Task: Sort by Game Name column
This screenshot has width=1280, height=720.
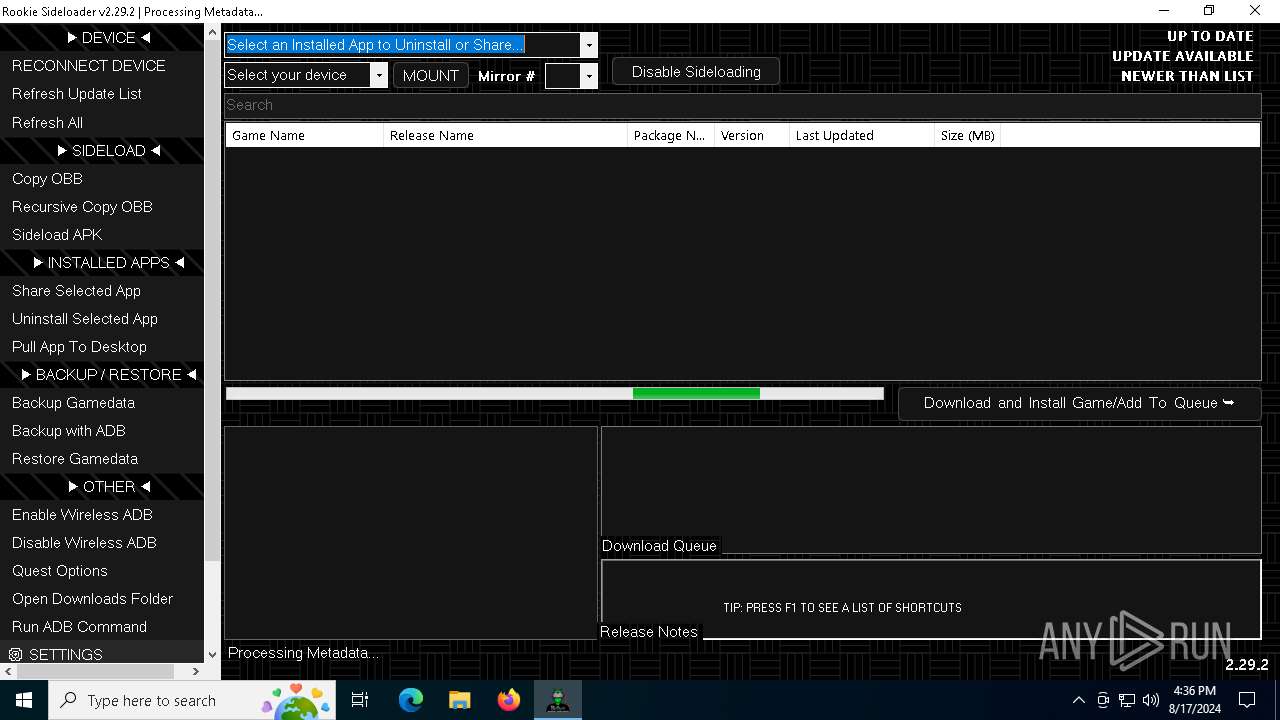Action: click(304, 135)
